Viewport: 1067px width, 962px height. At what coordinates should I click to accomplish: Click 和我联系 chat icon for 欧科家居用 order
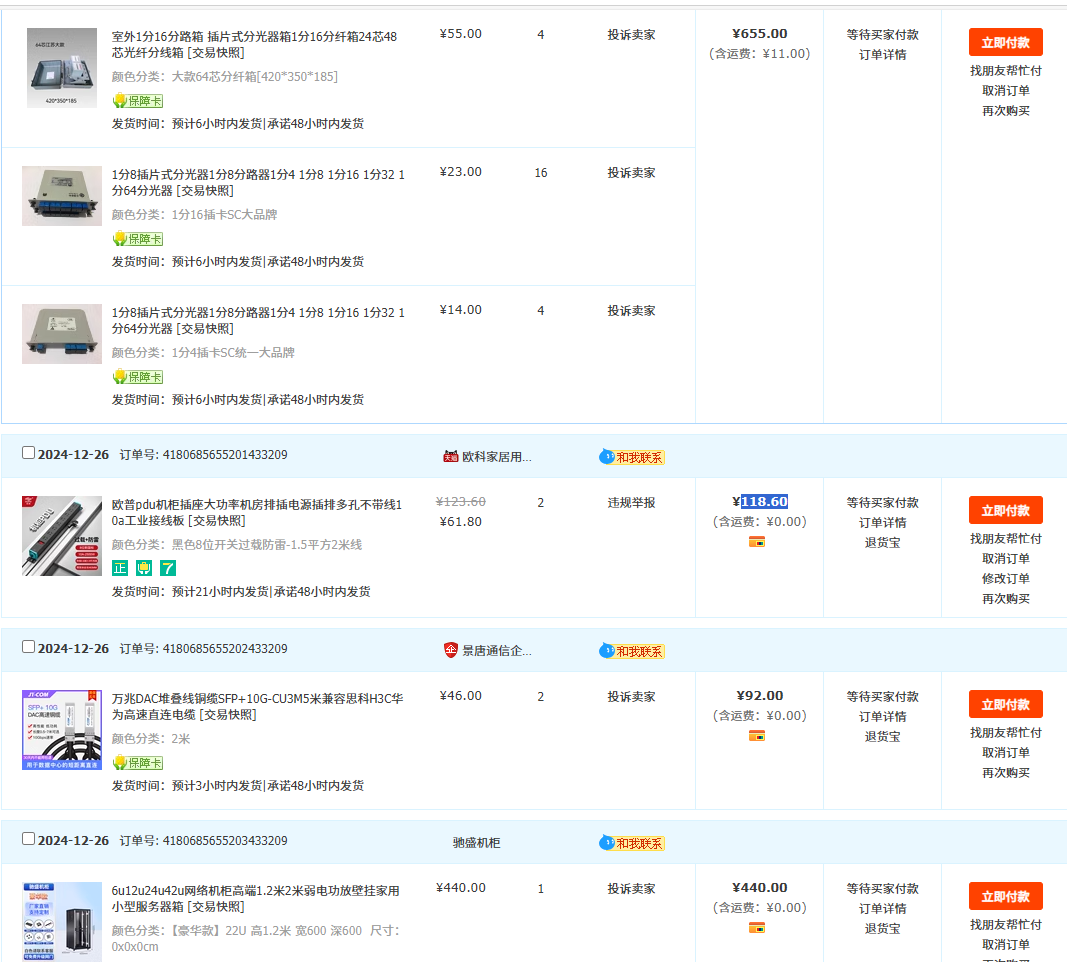632,457
